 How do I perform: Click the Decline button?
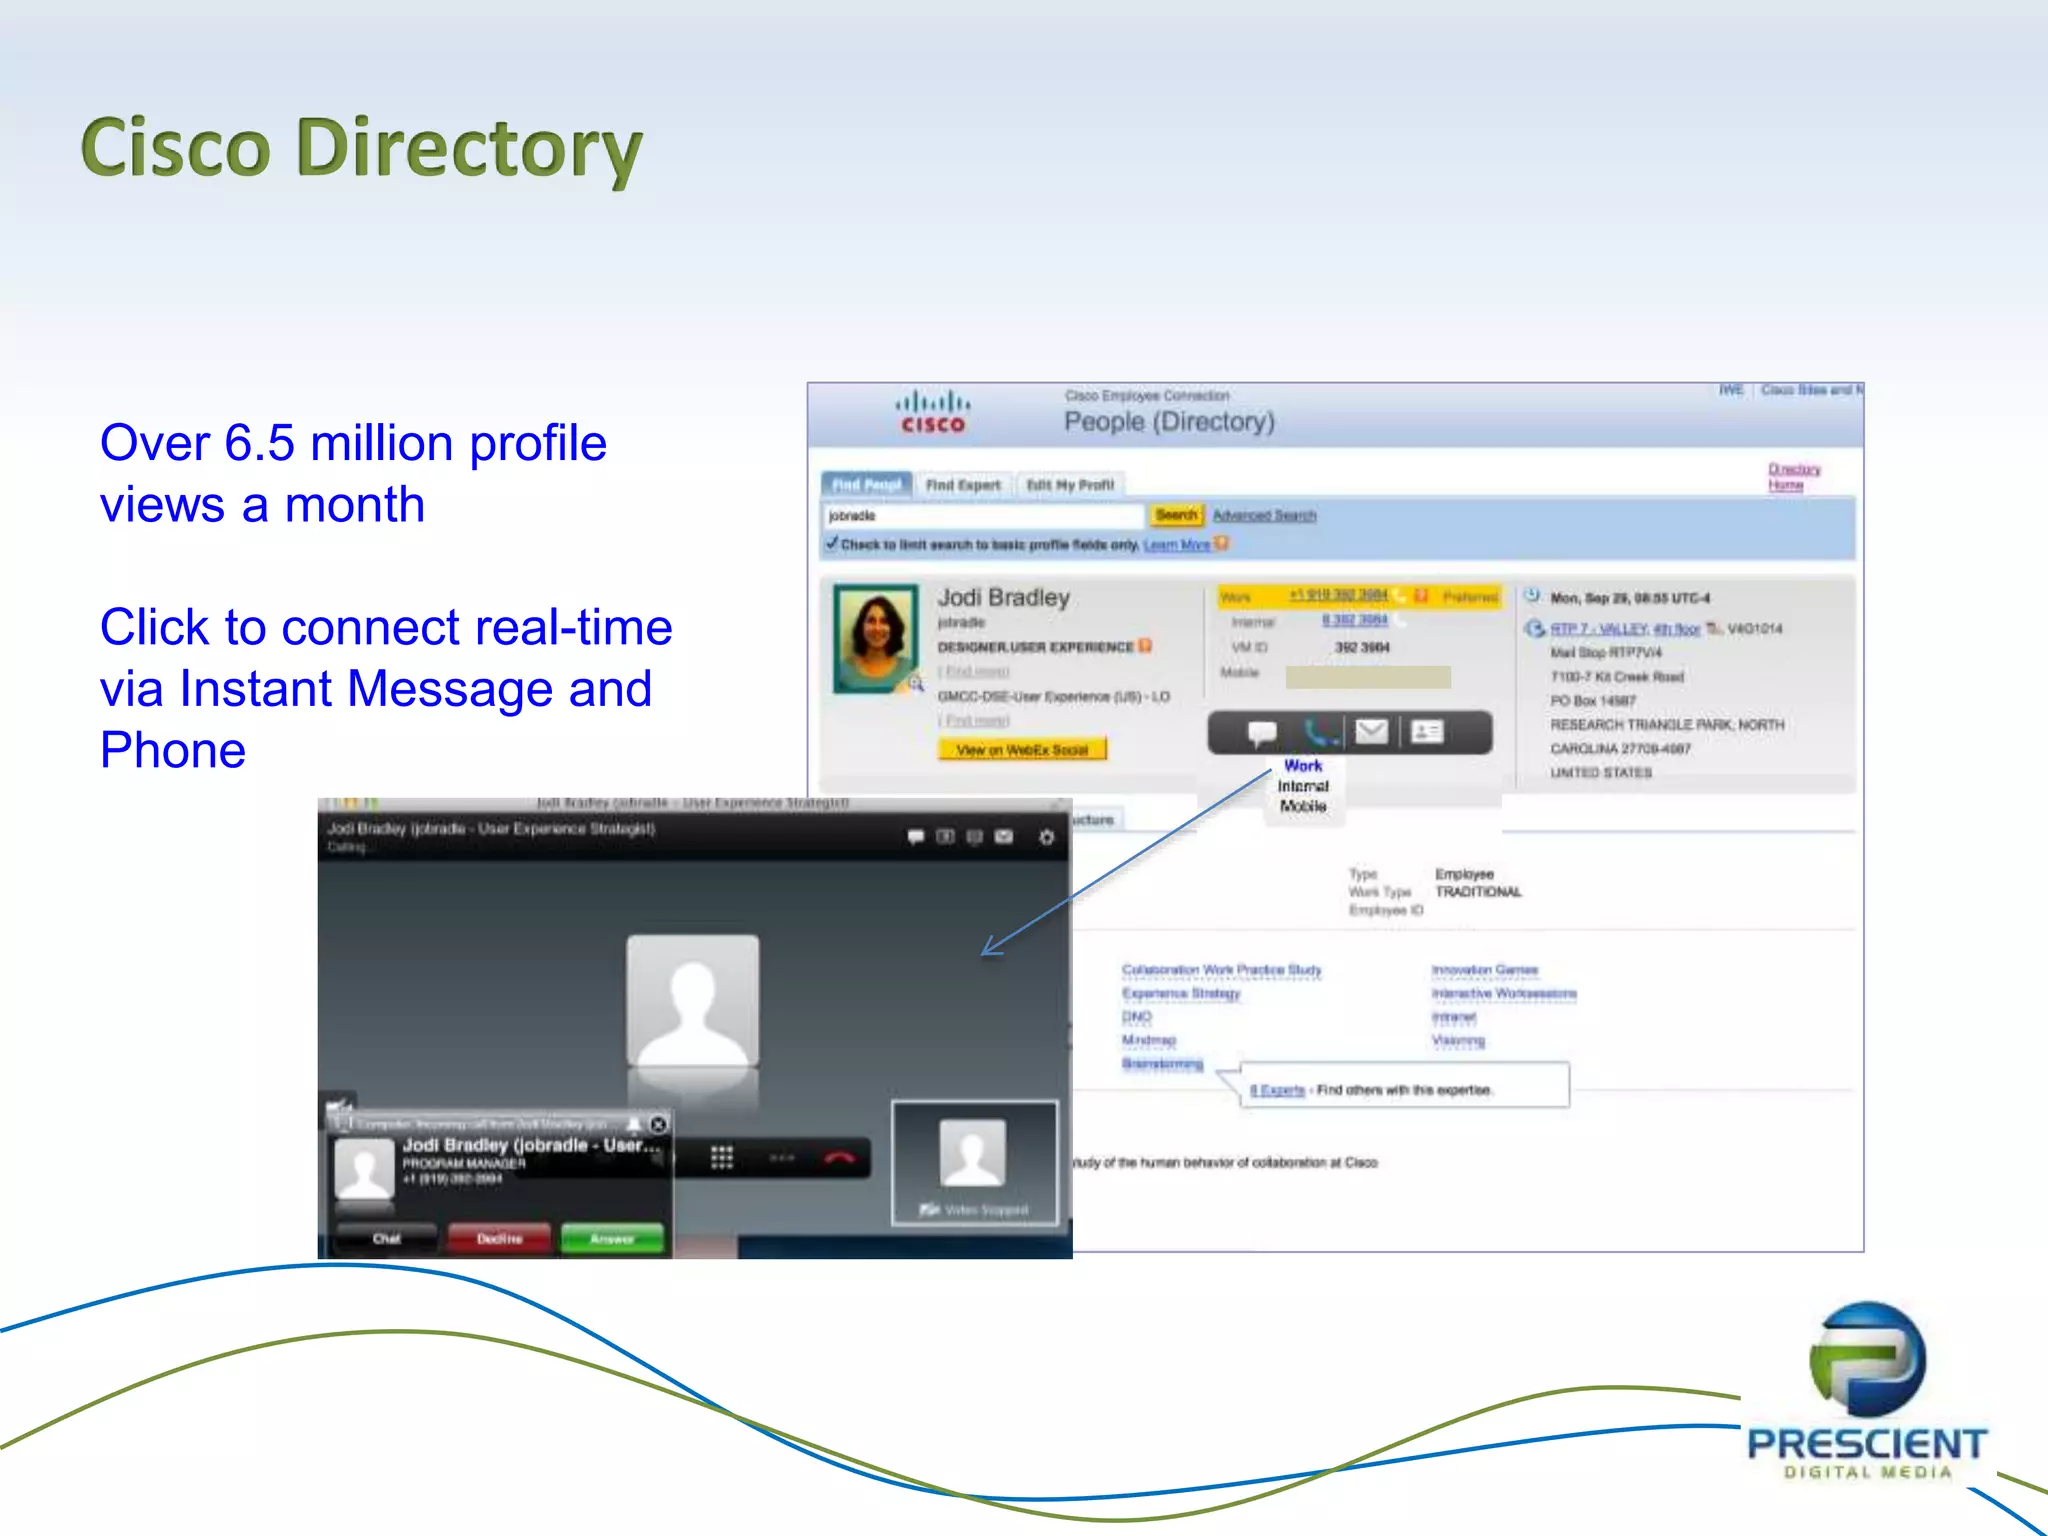499,1238
